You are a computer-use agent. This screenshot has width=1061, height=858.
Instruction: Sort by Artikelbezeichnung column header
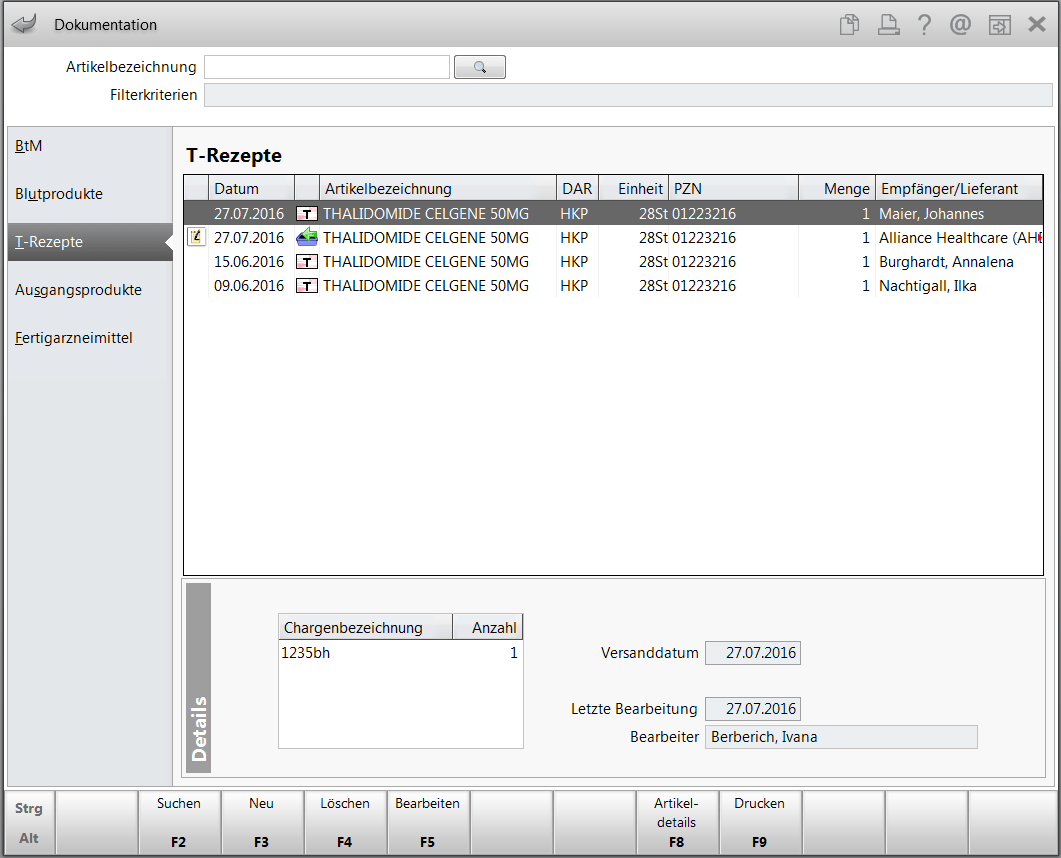437,188
